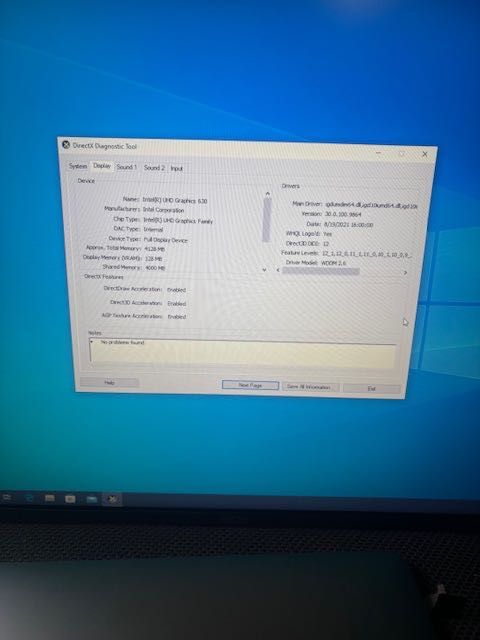Switch to the Input tab
The image size is (480, 640).
(176, 169)
